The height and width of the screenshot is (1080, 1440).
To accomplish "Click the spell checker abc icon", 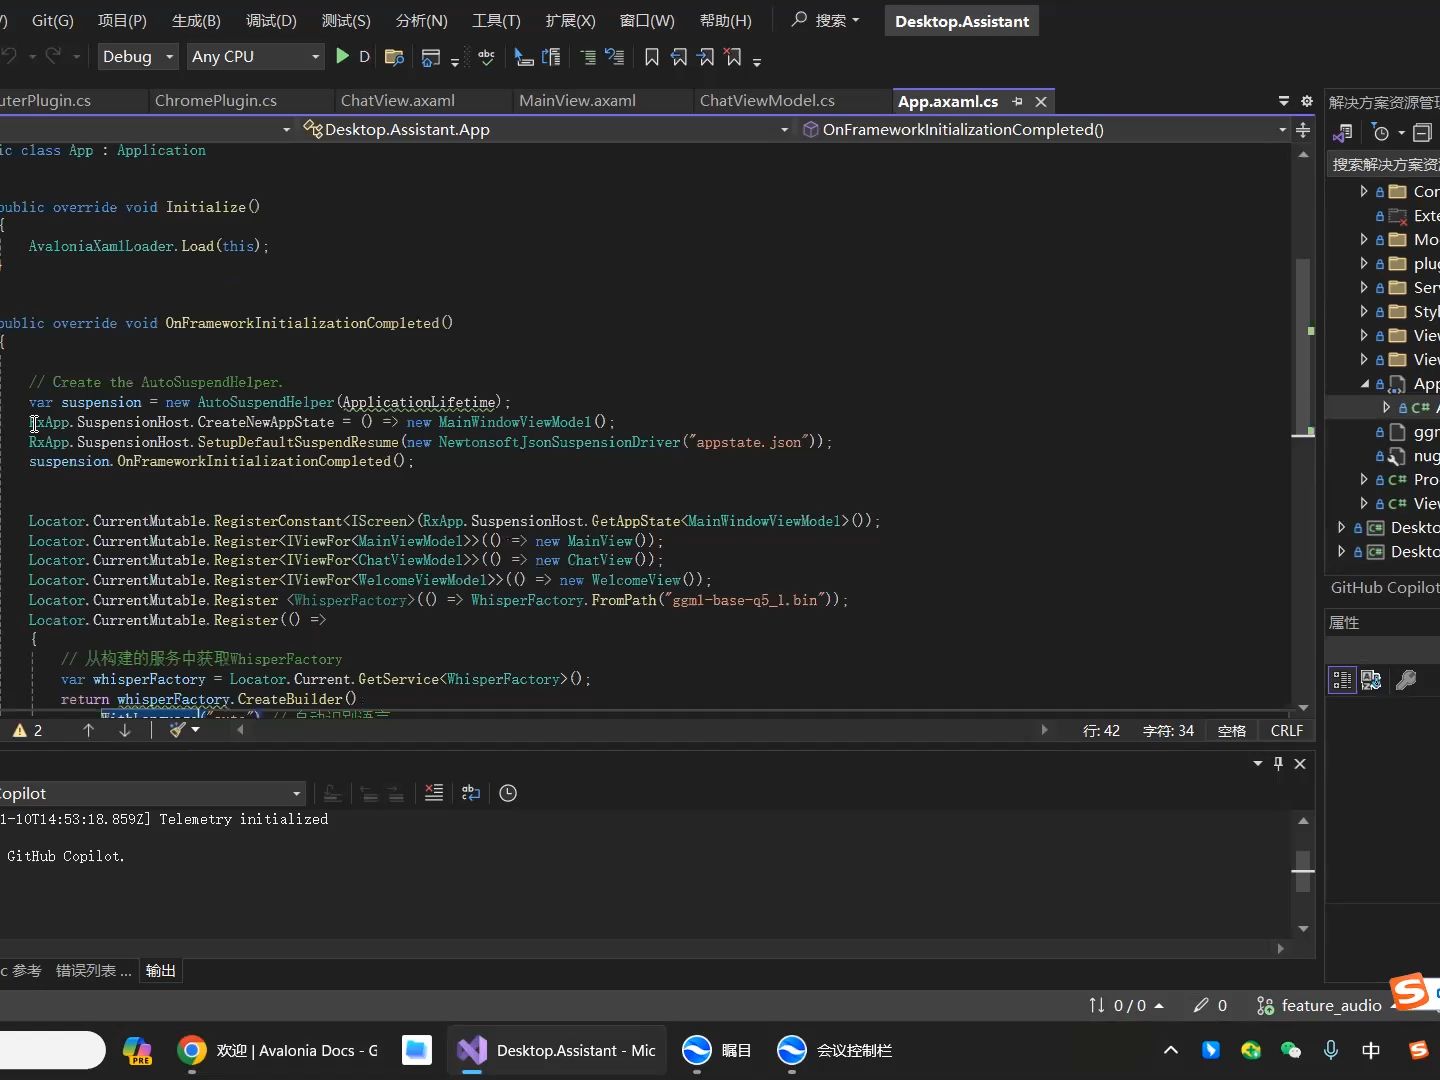I will point(486,57).
